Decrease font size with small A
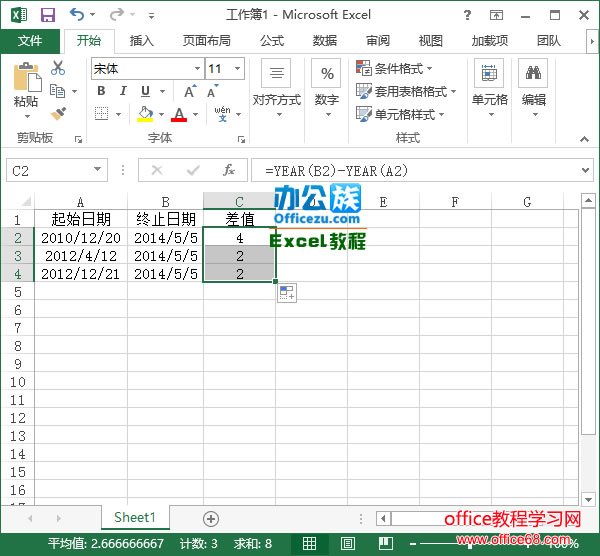Image resolution: width=600 pixels, height=556 pixels. tap(212, 91)
